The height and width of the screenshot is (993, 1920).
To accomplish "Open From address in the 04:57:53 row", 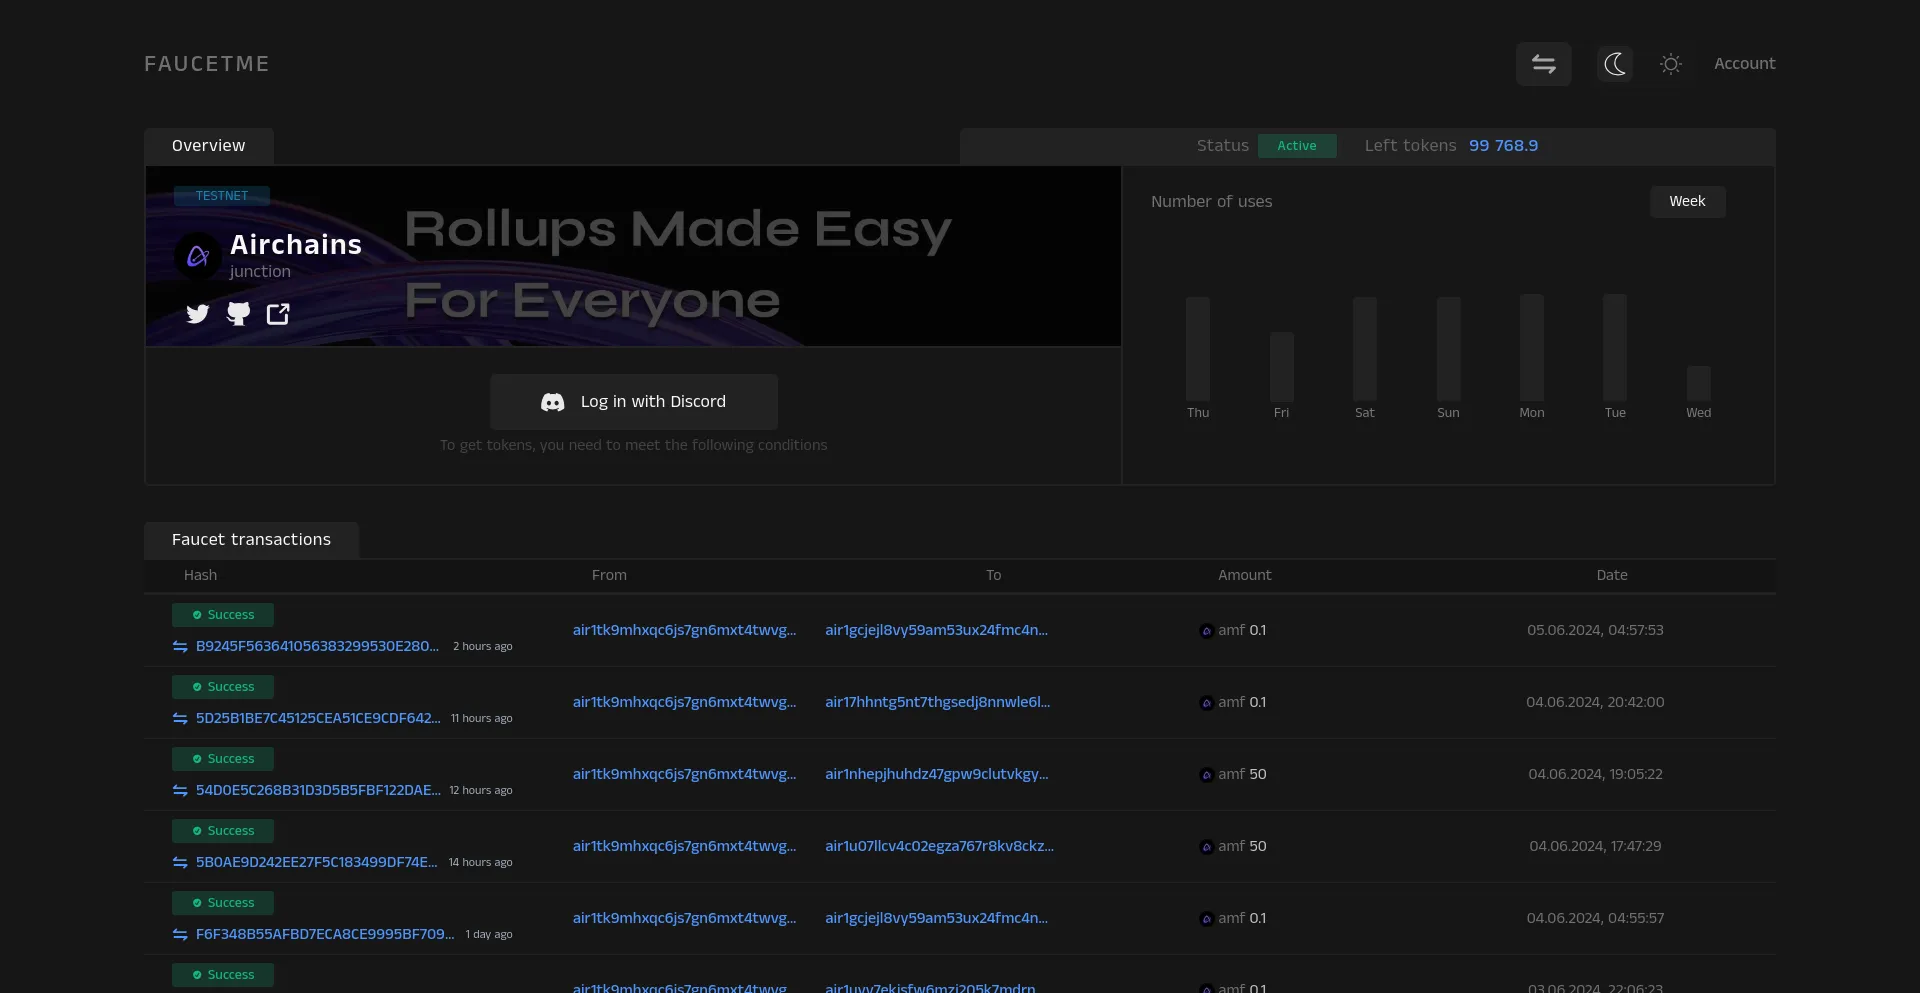I will 684,630.
